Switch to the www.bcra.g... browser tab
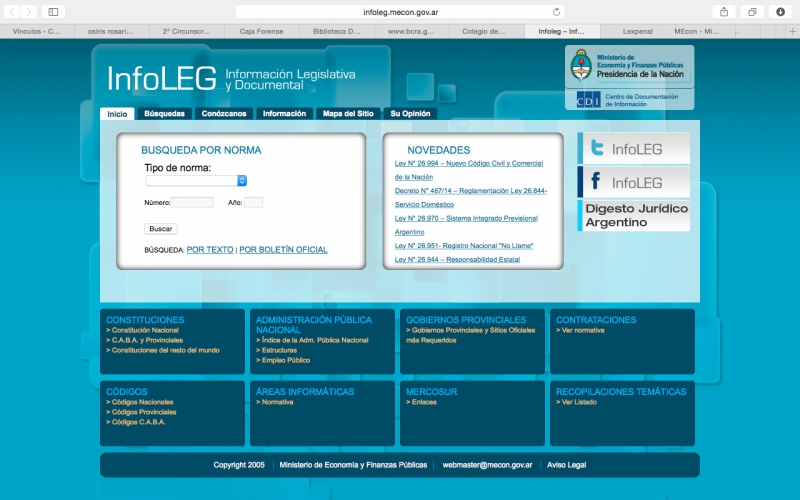Screen dimensions: 800x500 [x=411, y=32]
